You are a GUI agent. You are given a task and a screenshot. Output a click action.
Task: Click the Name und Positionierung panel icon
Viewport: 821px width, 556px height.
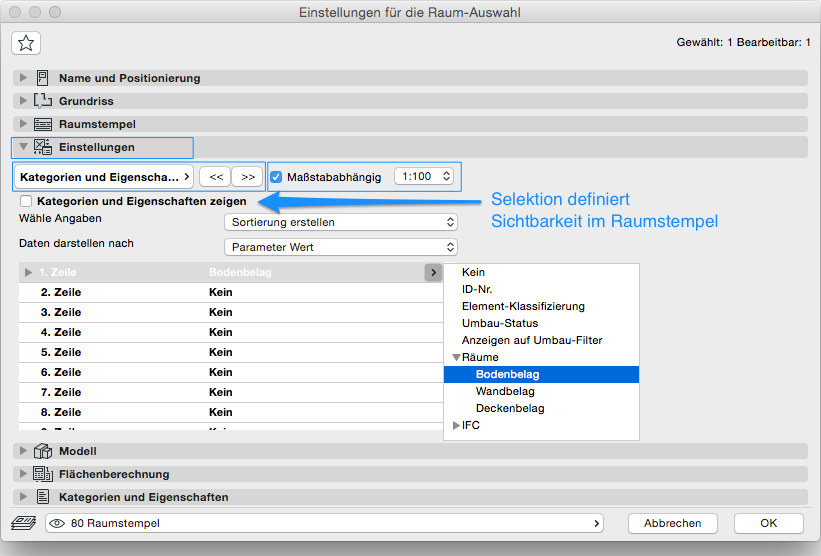click(43, 78)
